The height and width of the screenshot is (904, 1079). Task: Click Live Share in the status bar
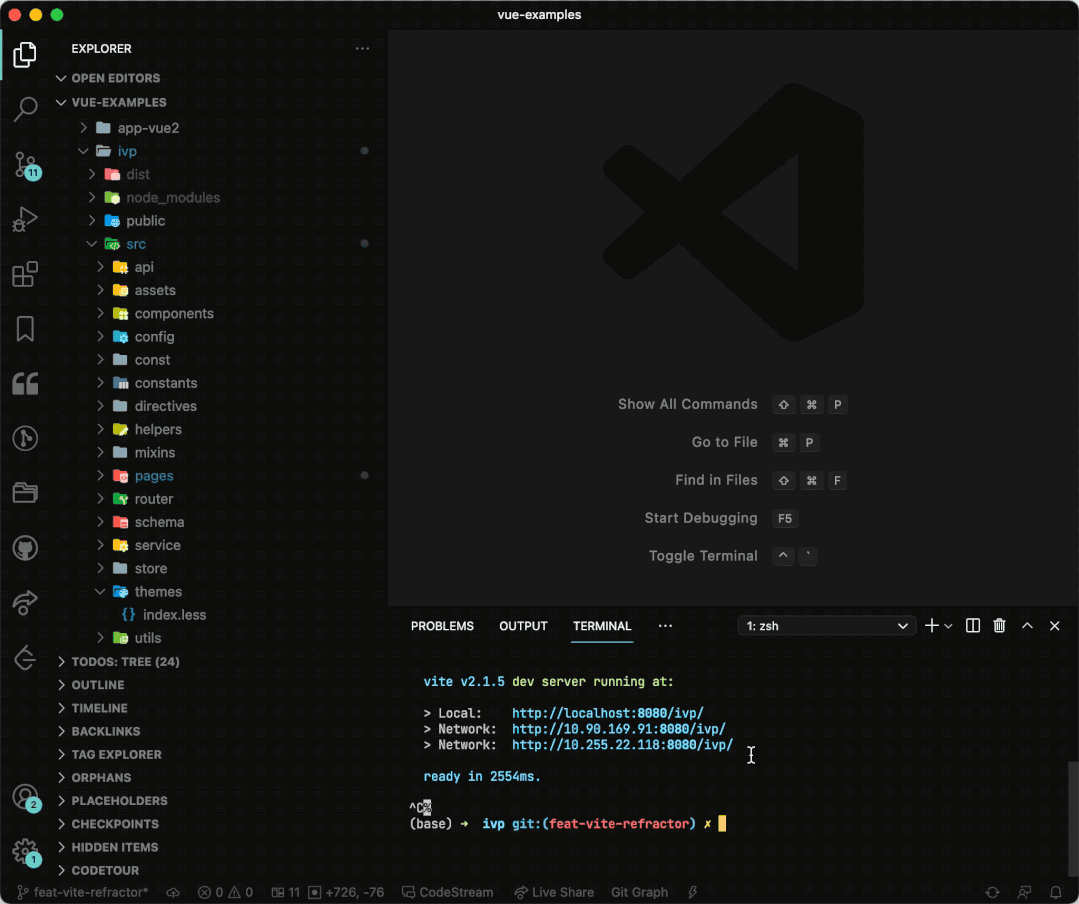point(554,892)
